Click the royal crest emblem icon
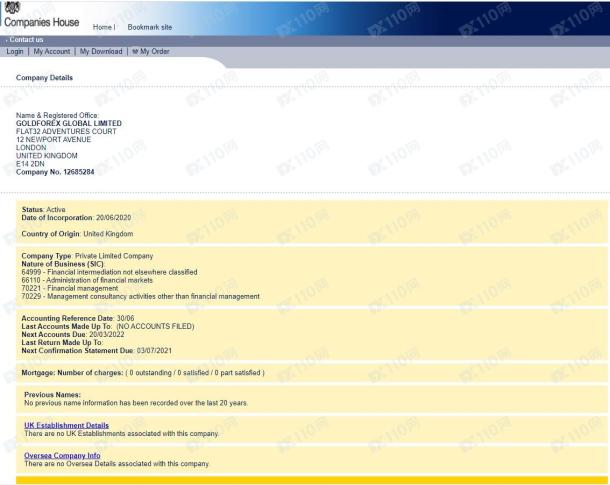Viewport: 610px width, 485px height. coord(12,6)
